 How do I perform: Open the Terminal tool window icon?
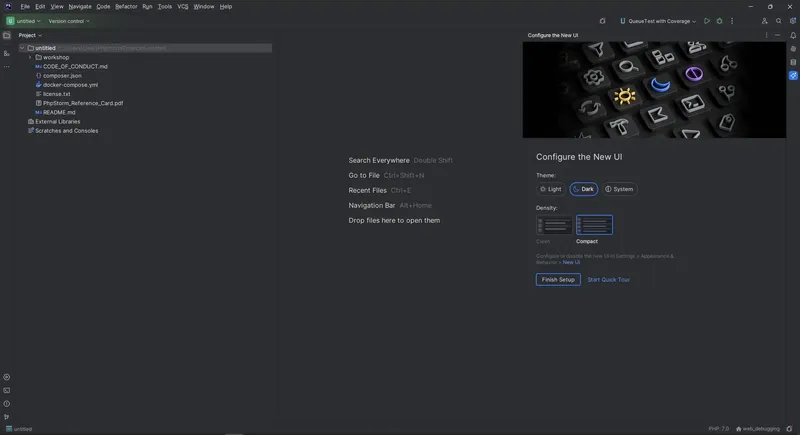7,391
